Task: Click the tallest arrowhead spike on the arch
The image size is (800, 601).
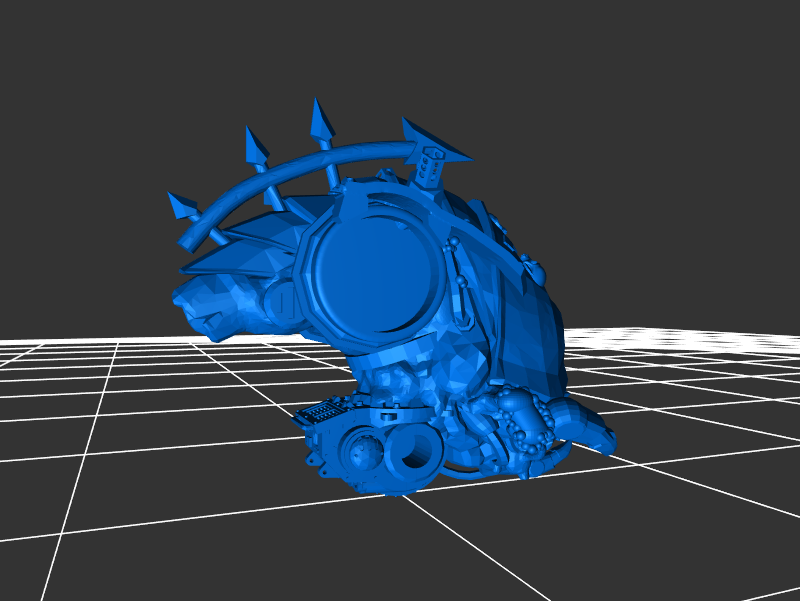Action: pos(320,118)
